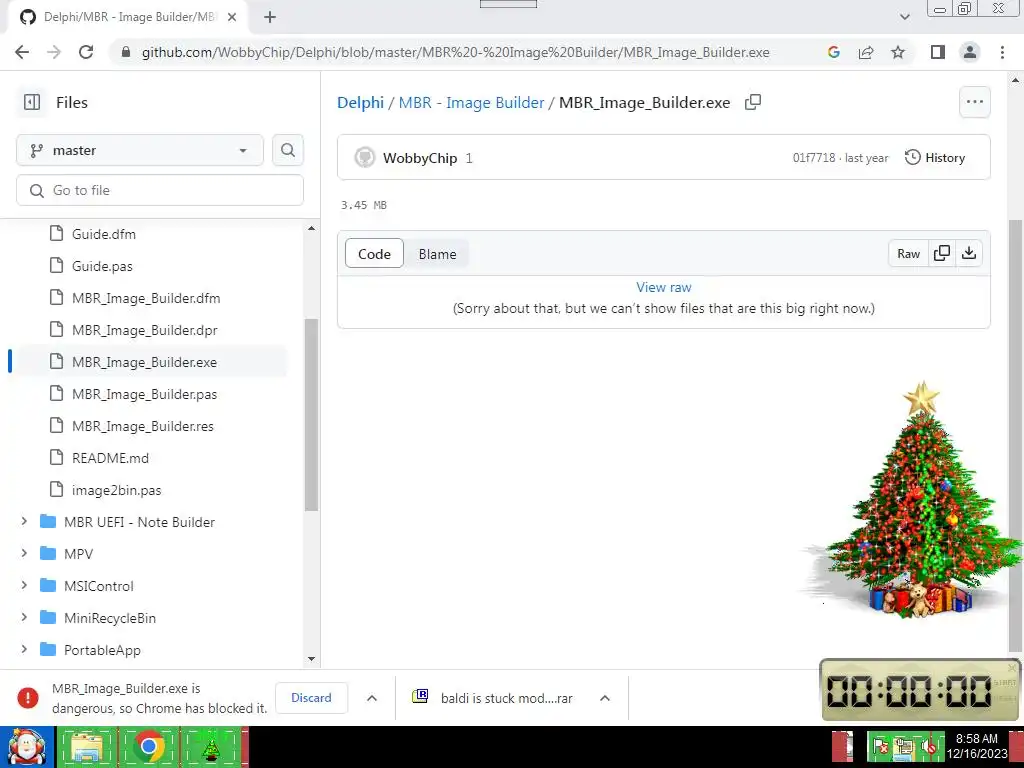Screen dimensions: 1024x768
Task: Expand the MSIControl folder
Action: click(24, 585)
